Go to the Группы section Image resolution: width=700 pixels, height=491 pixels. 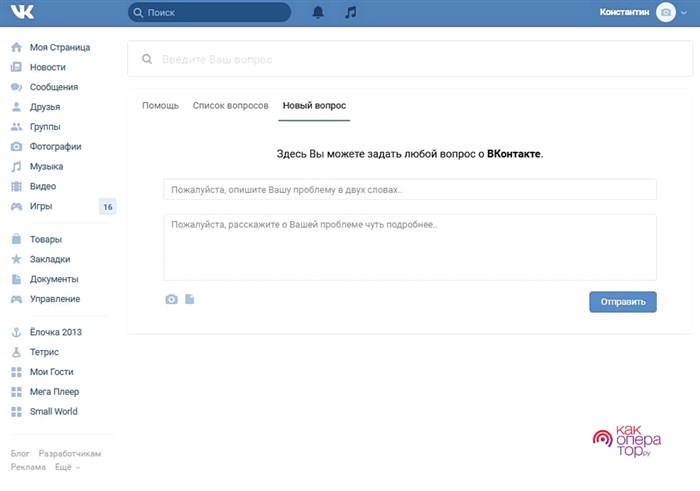[45, 127]
